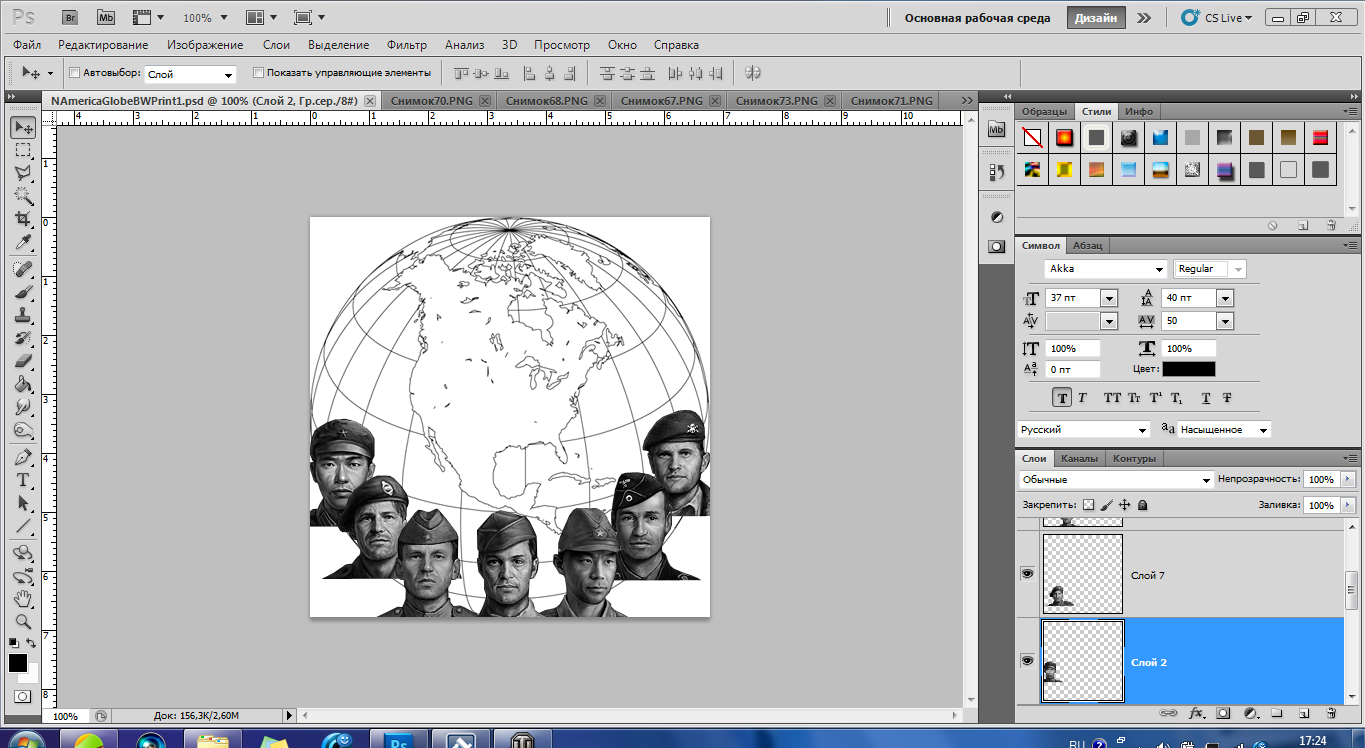Check Показать управляющие элементы option

pos(258,73)
